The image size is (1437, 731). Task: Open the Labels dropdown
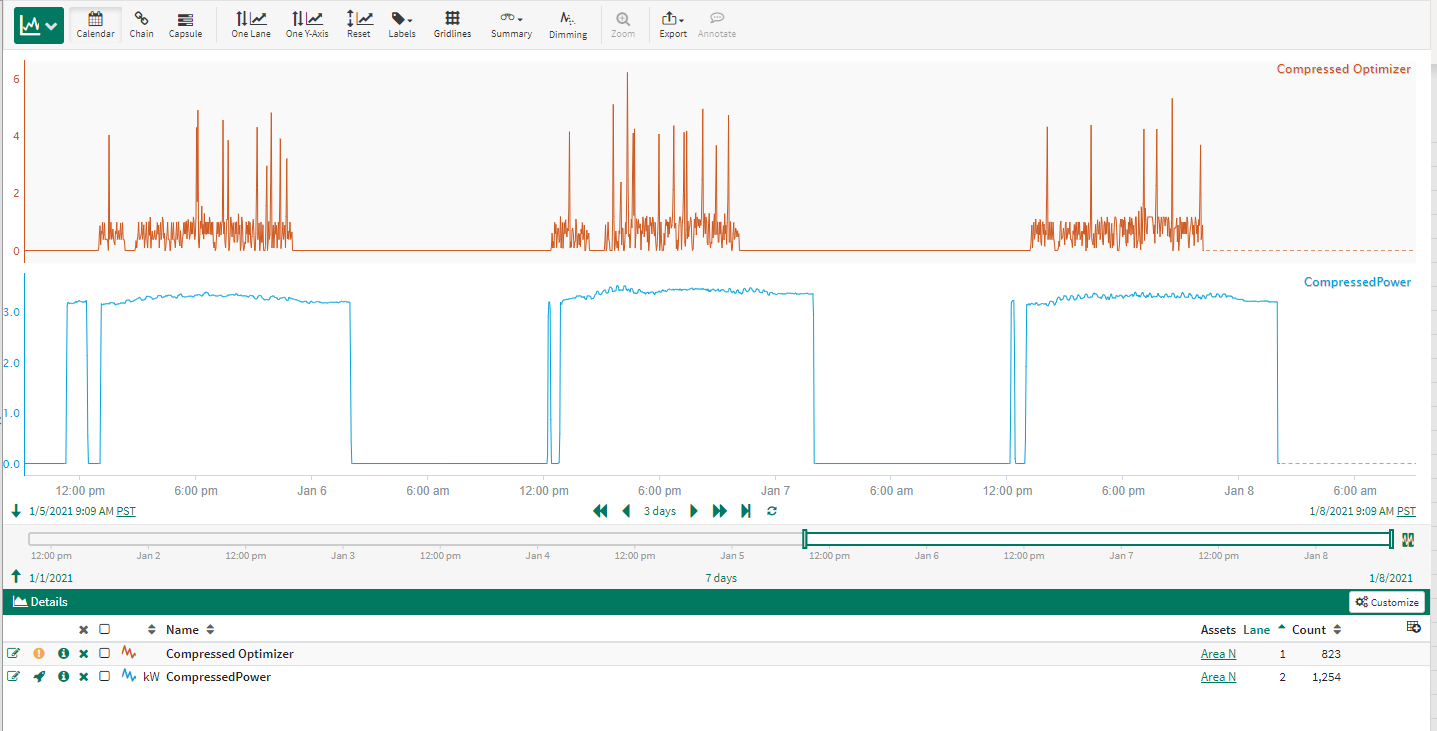coord(401,25)
